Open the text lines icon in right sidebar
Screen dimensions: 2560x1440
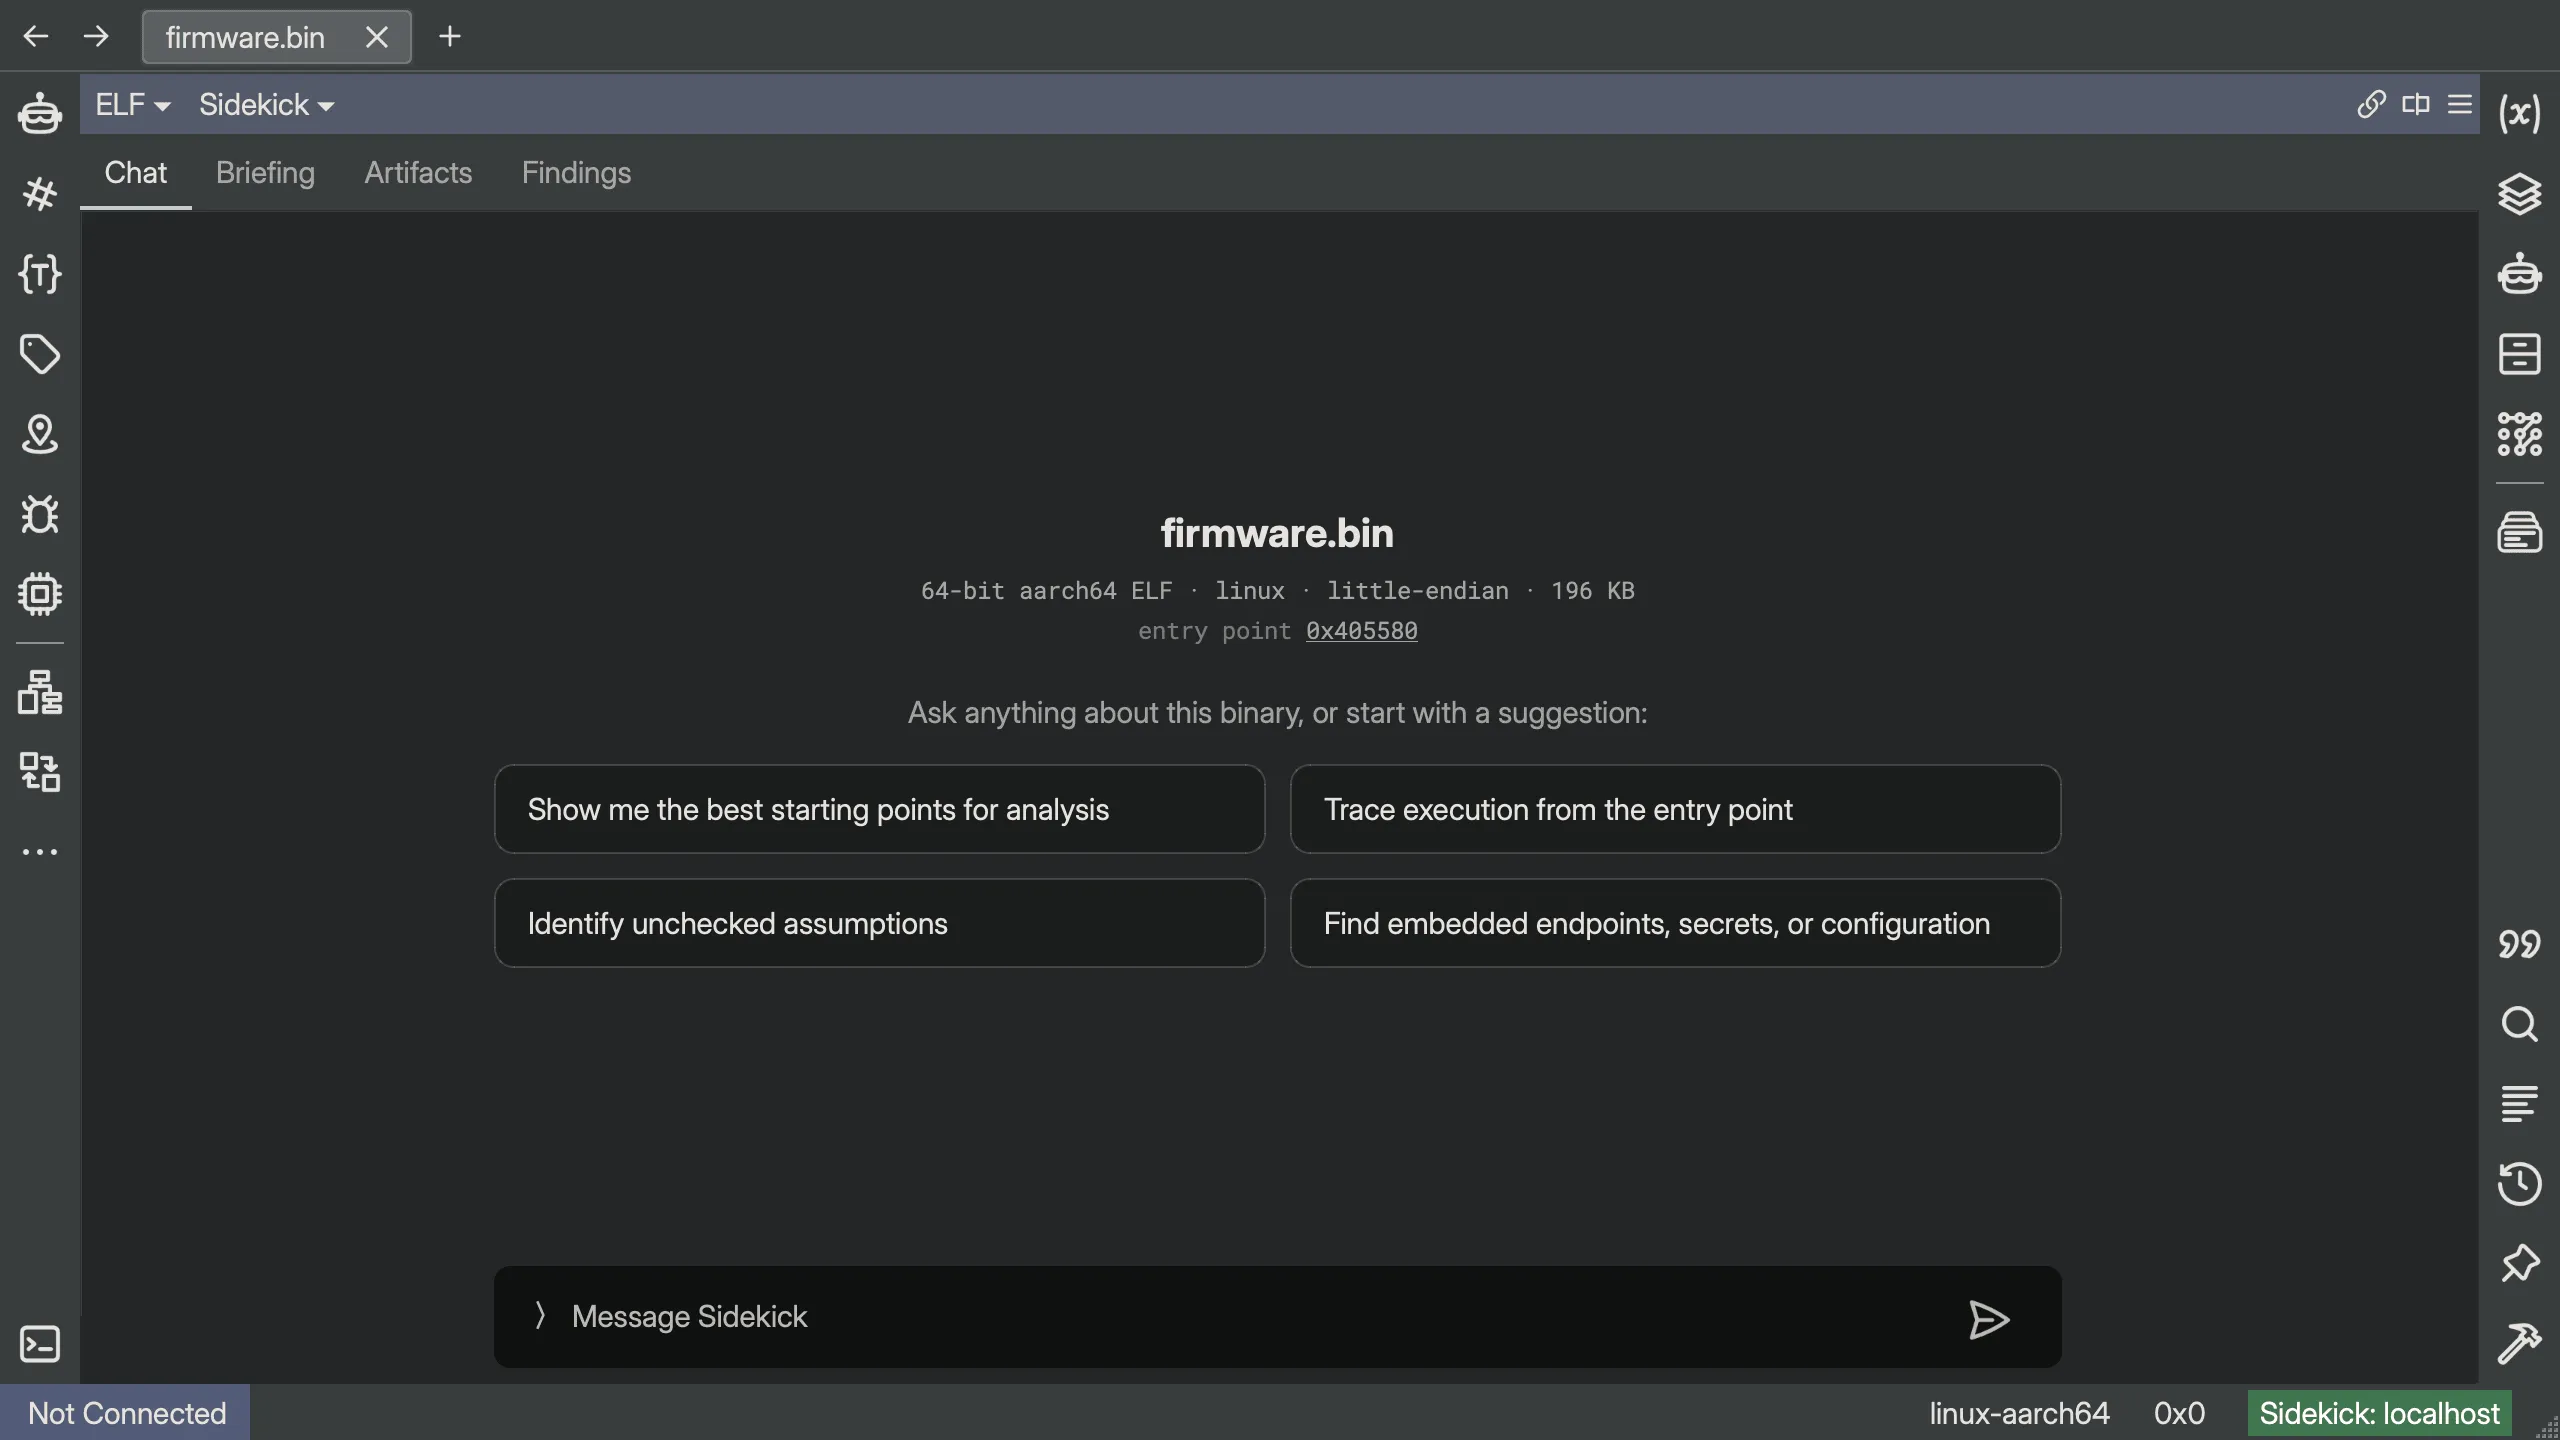[2519, 1104]
